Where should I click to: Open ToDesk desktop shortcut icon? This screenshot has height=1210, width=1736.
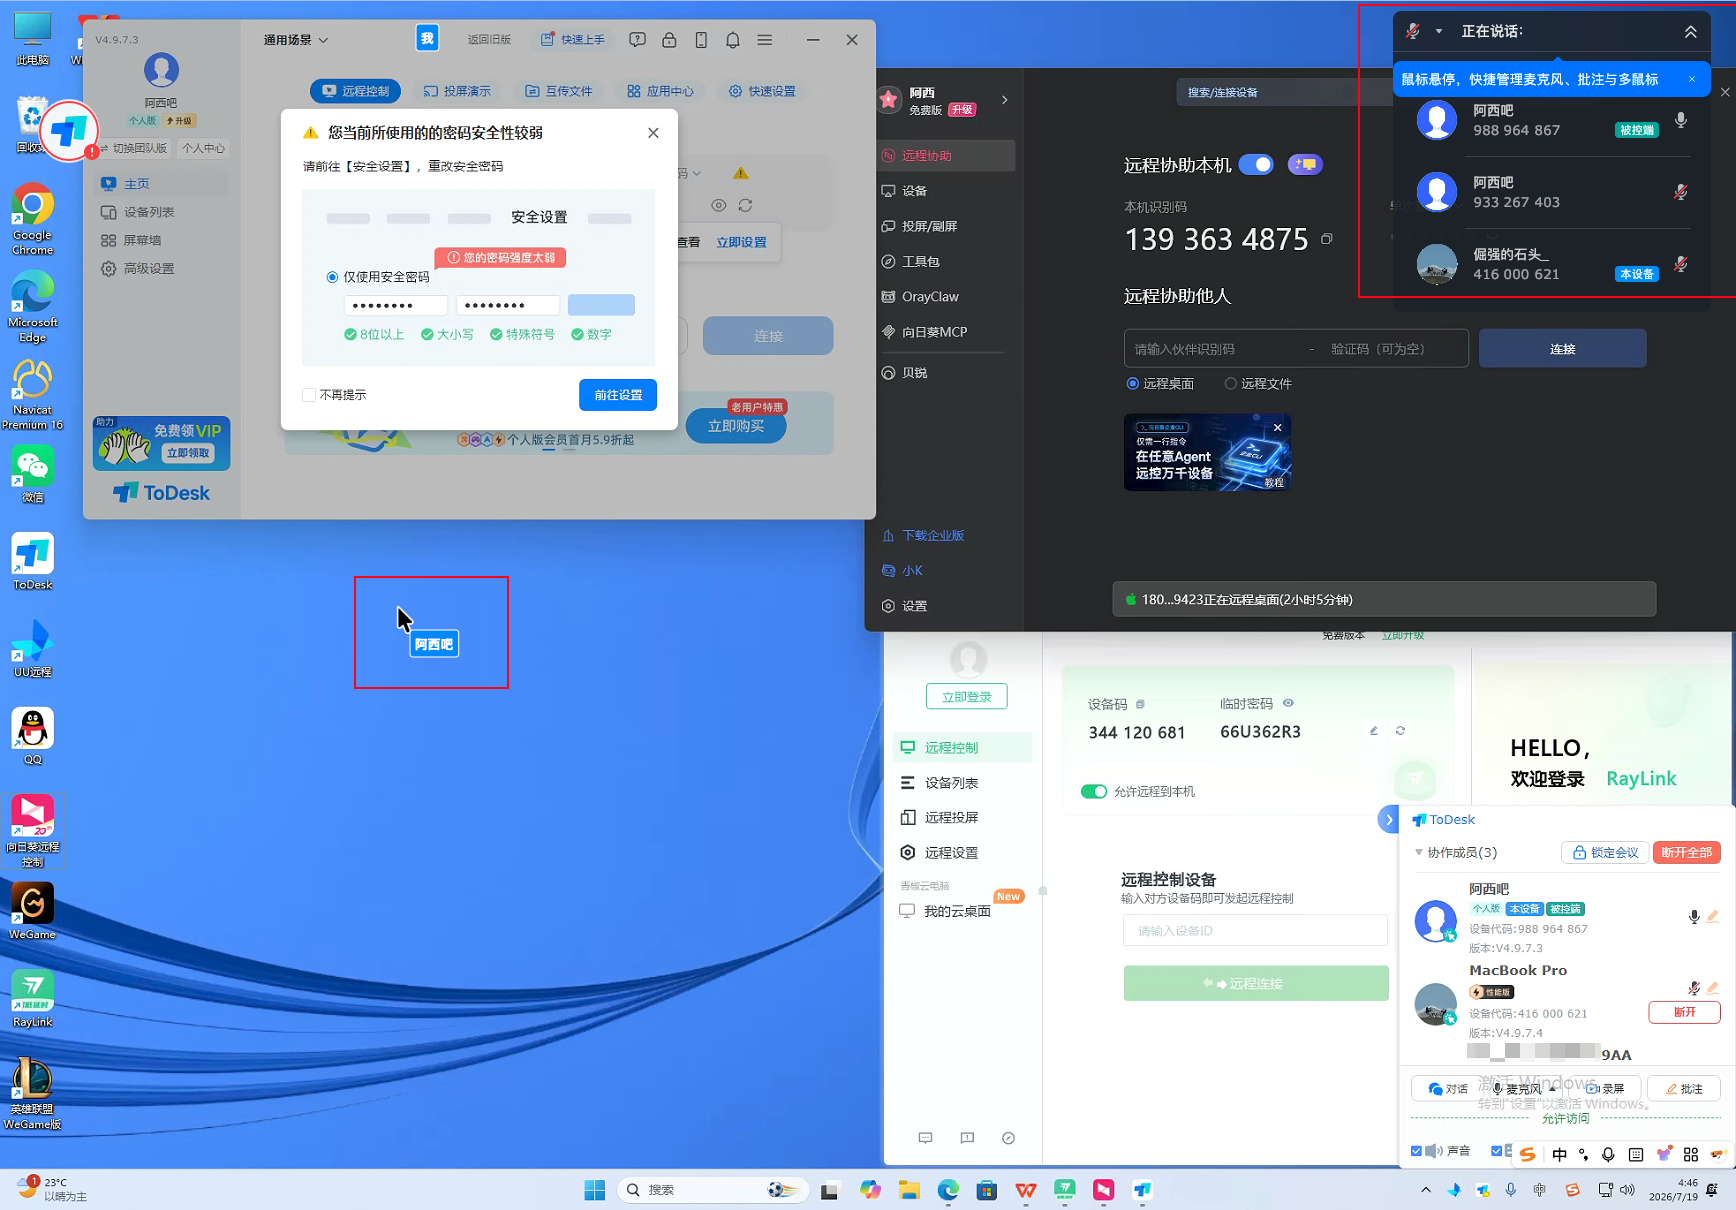tap(33, 561)
